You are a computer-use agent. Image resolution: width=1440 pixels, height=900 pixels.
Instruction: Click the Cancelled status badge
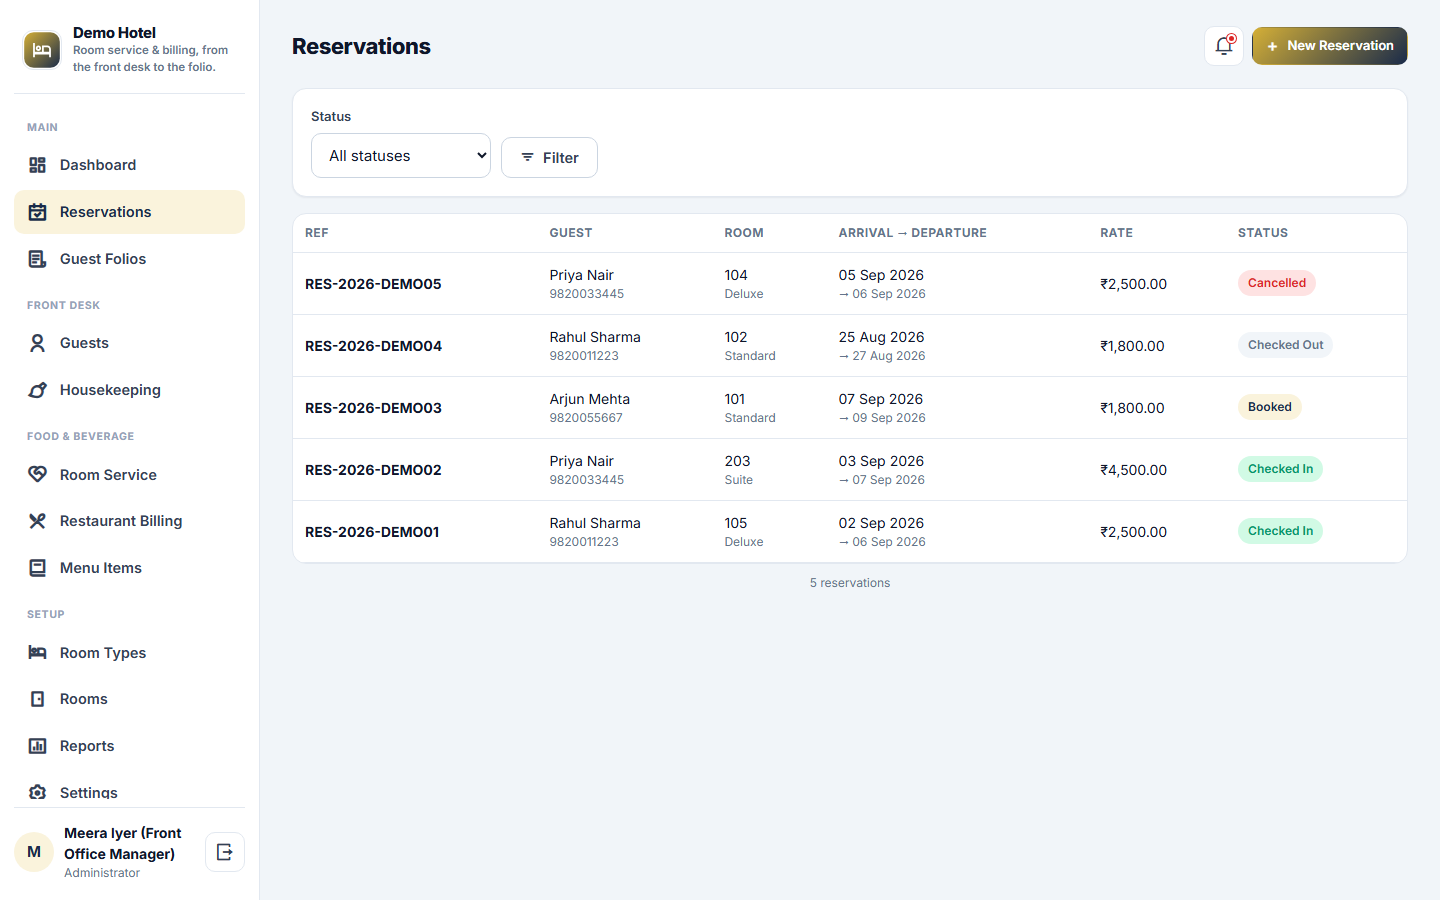coord(1276,283)
